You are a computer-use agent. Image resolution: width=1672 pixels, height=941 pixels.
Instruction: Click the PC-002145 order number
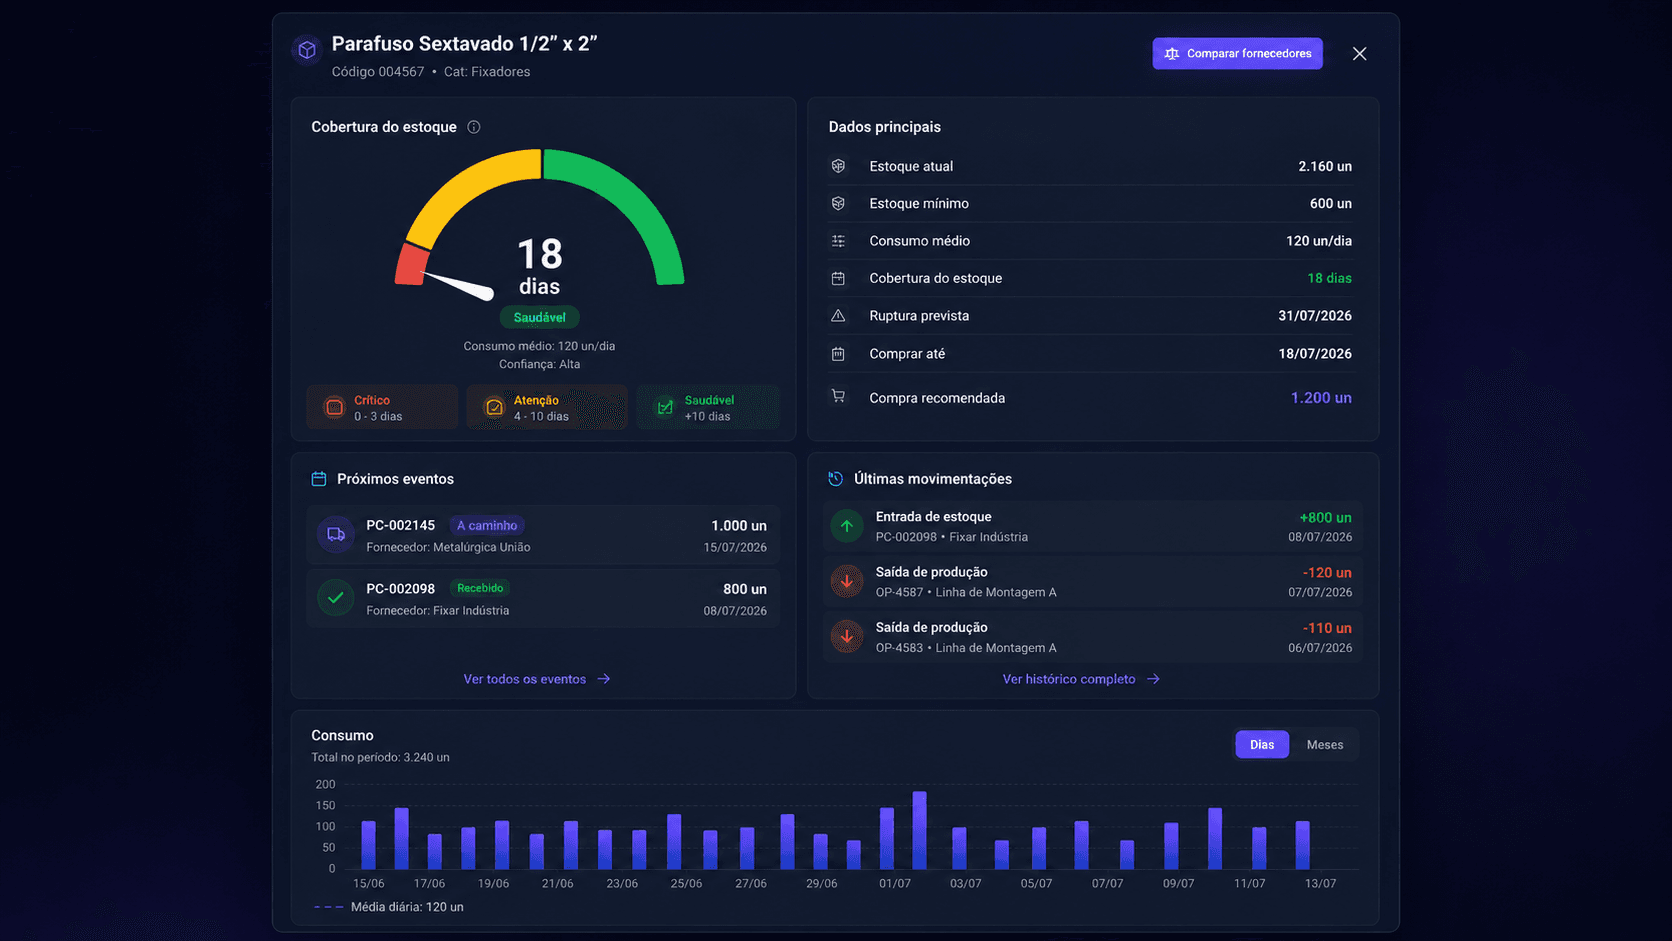click(x=400, y=525)
